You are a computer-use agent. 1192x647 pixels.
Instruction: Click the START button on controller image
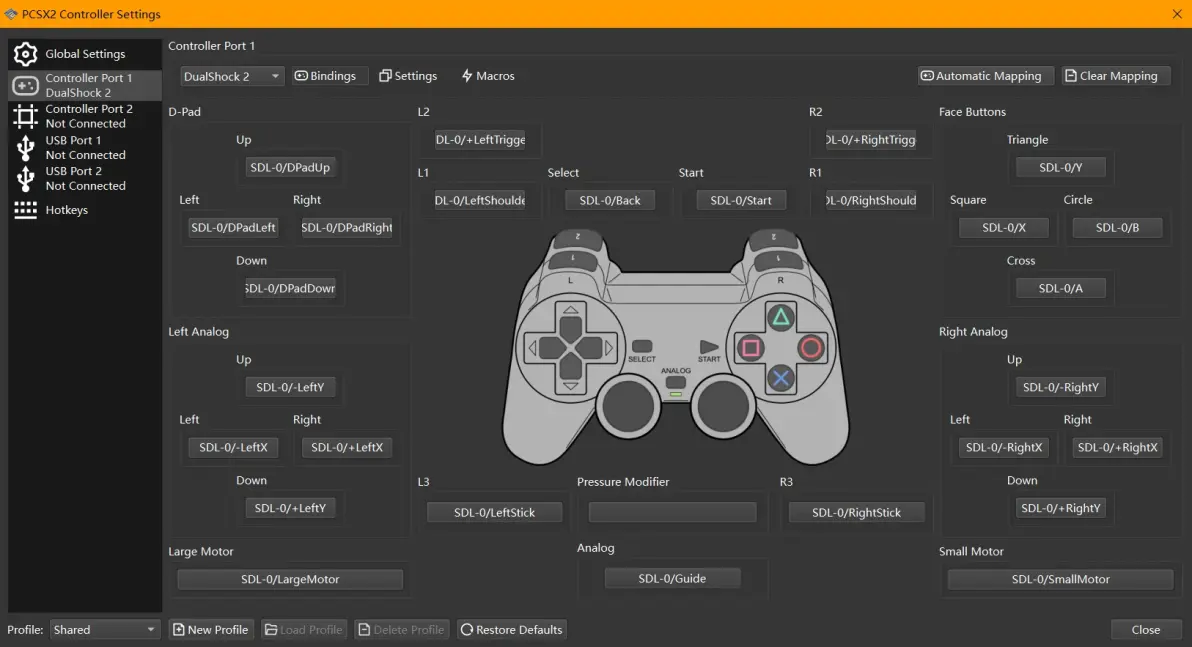(x=709, y=347)
